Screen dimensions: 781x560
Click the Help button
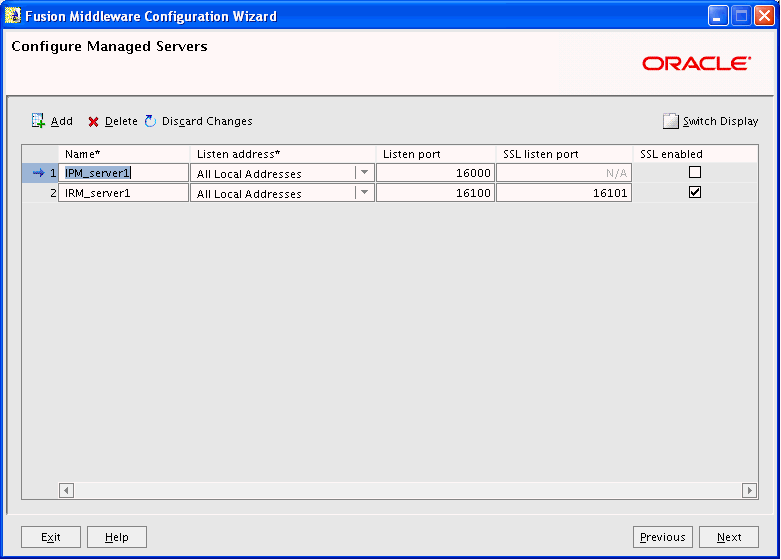pos(117,537)
